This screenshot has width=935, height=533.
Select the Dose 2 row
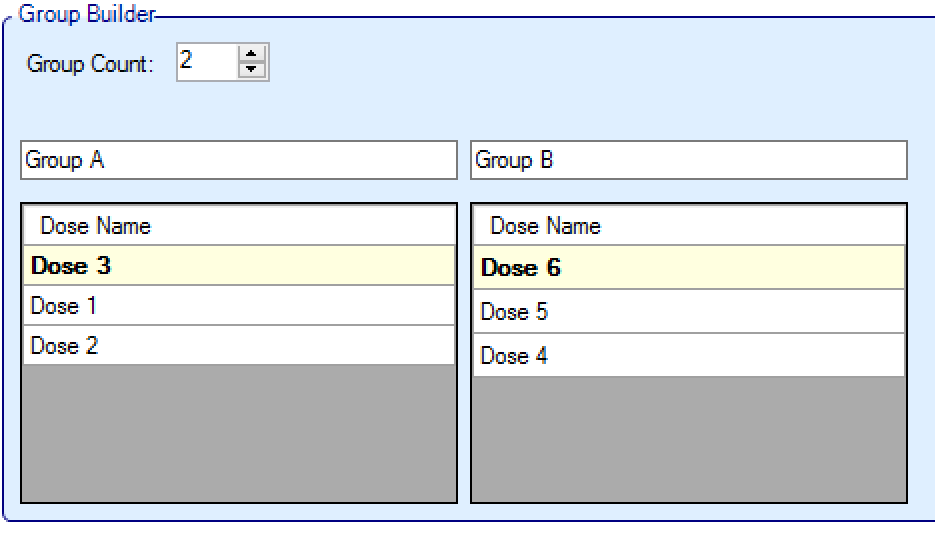pyautogui.click(x=238, y=346)
